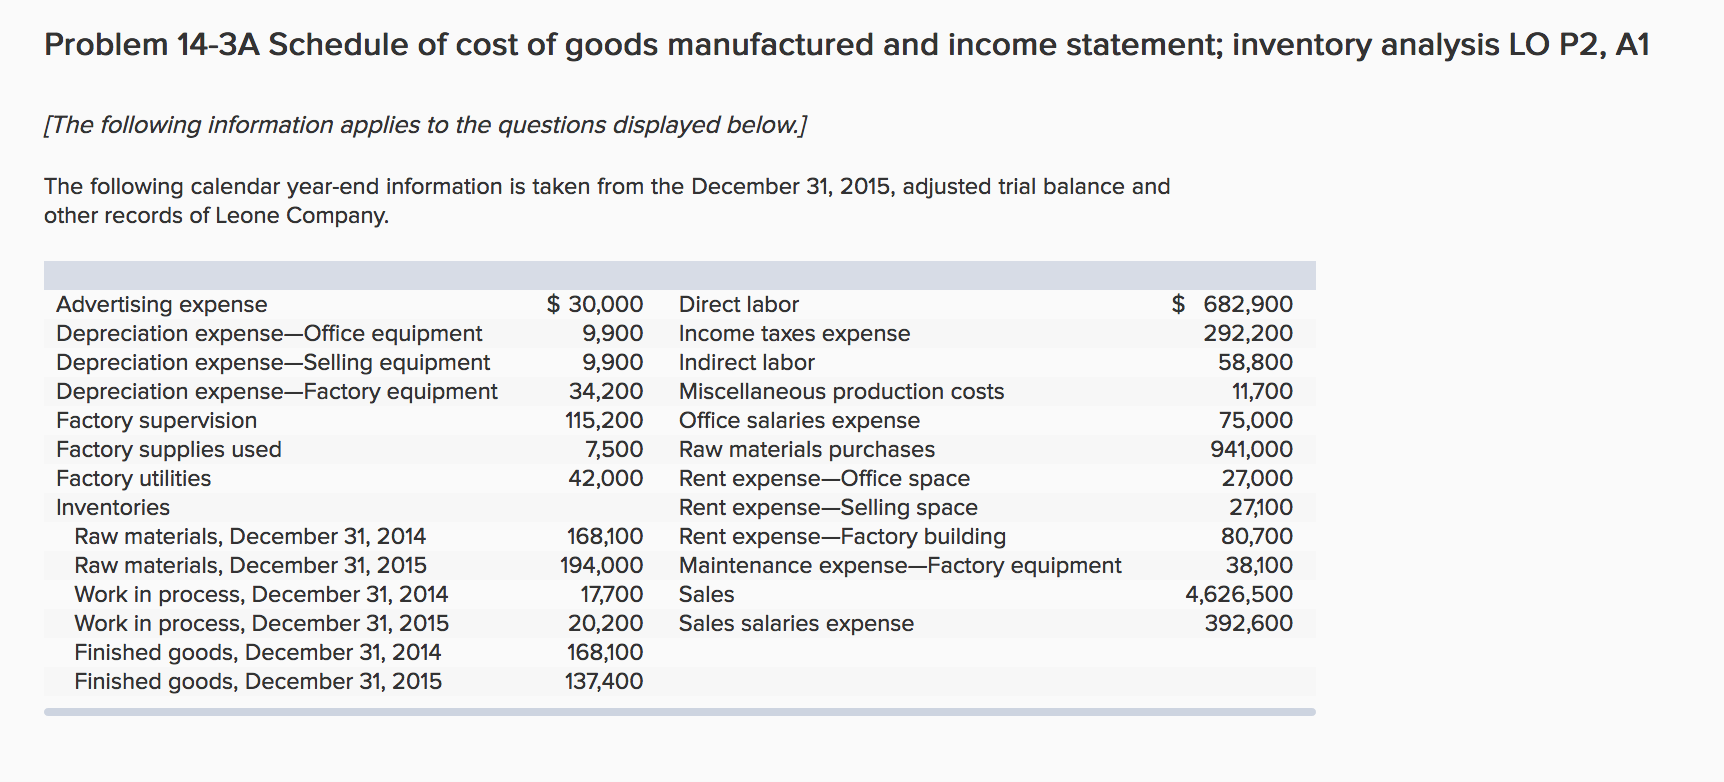The height and width of the screenshot is (782, 1724).
Task: Select the 'Factory utilities' label
Action: 134,478
